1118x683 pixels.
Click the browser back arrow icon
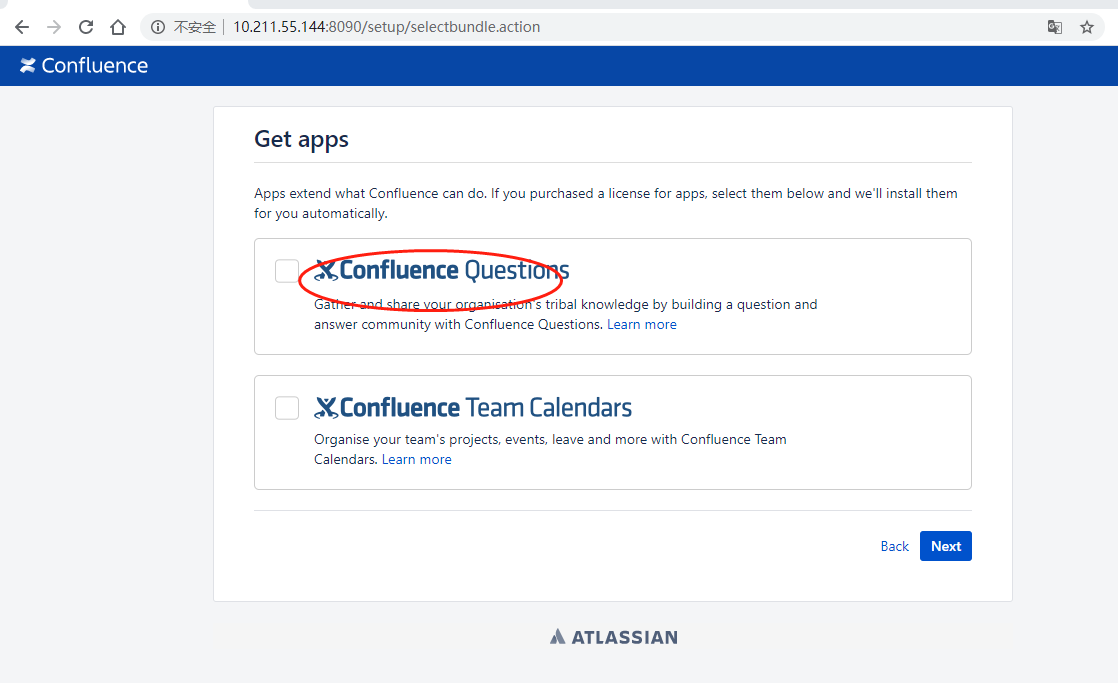click(21, 27)
